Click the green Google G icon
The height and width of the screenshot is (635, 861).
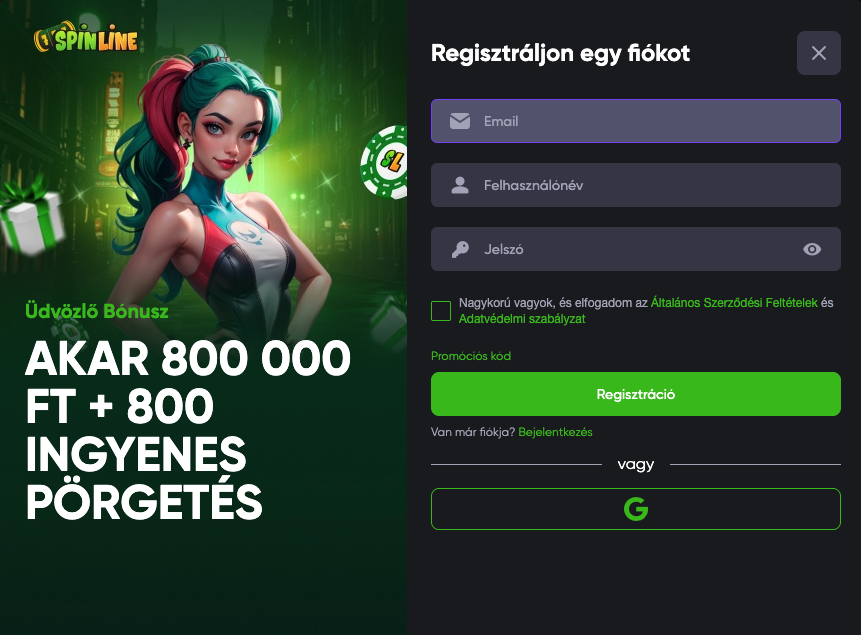636,509
